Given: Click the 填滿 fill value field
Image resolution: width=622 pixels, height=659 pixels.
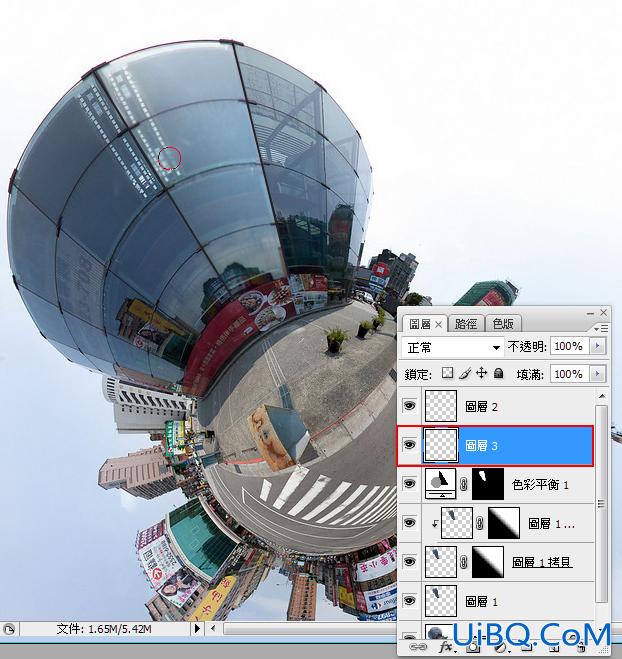Looking at the screenshot, I should coord(569,374).
